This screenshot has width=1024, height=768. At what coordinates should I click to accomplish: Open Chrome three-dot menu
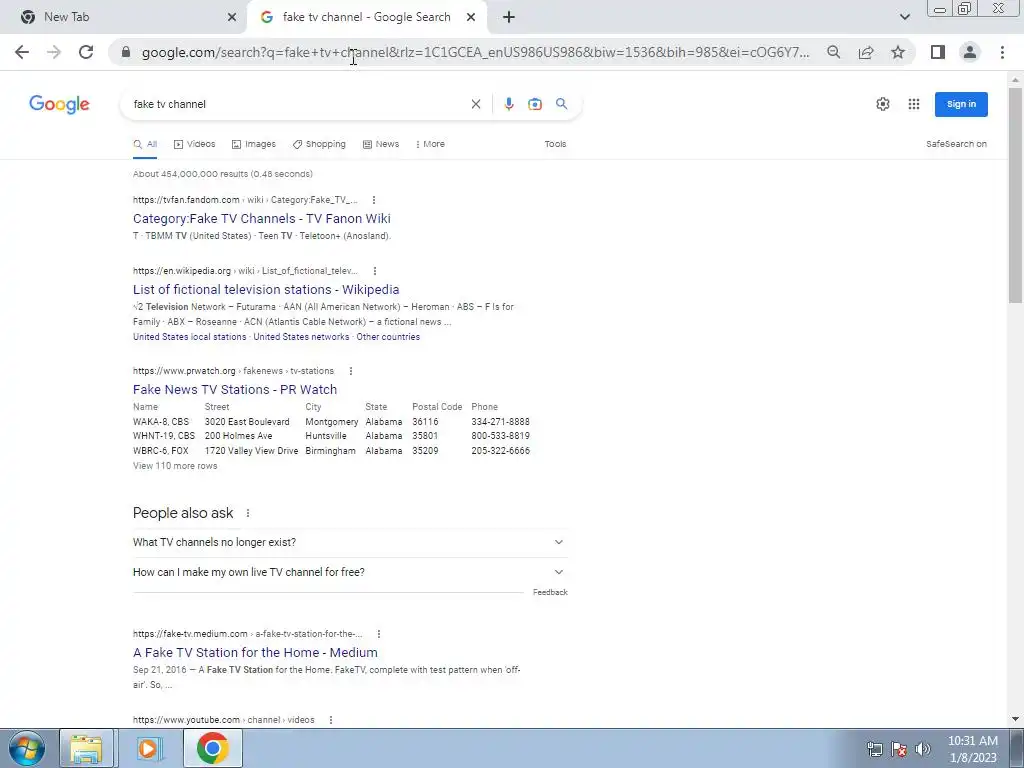click(x=1002, y=52)
